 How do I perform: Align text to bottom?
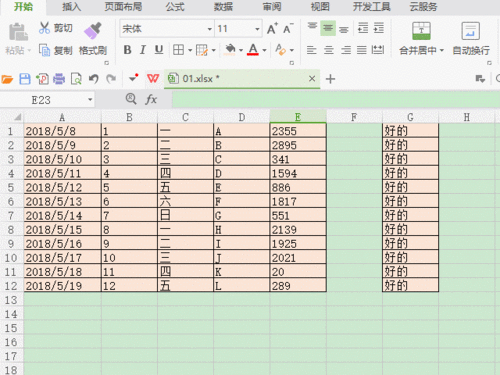coord(344,29)
